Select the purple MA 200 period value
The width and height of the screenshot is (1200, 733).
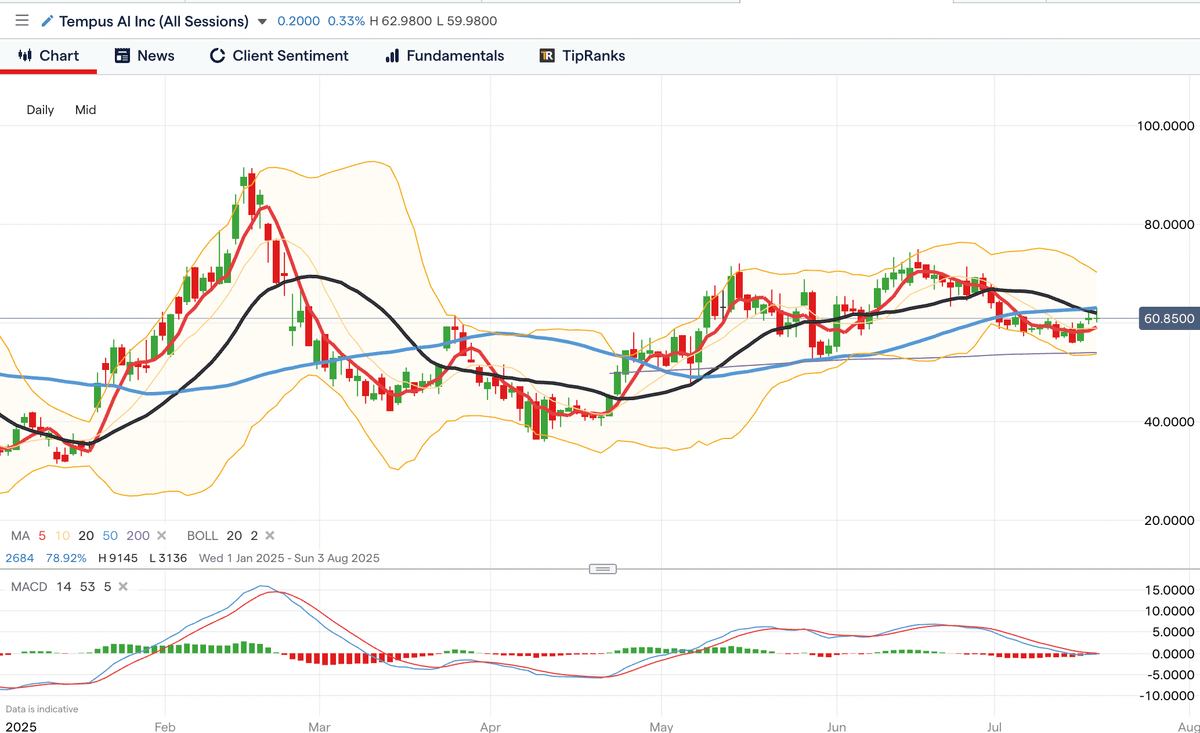(x=138, y=536)
